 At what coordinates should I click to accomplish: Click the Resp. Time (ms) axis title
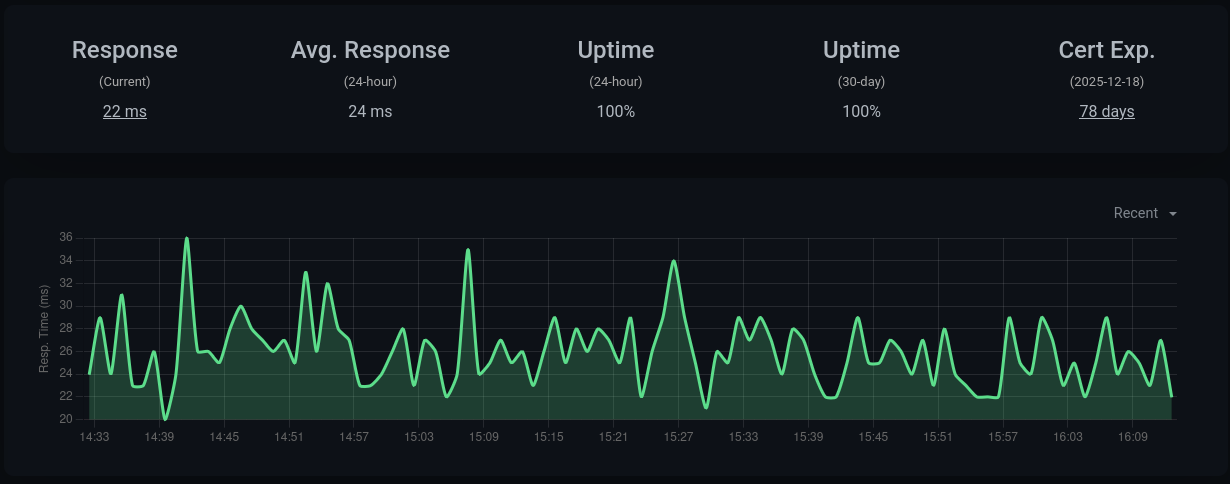click(44, 328)
